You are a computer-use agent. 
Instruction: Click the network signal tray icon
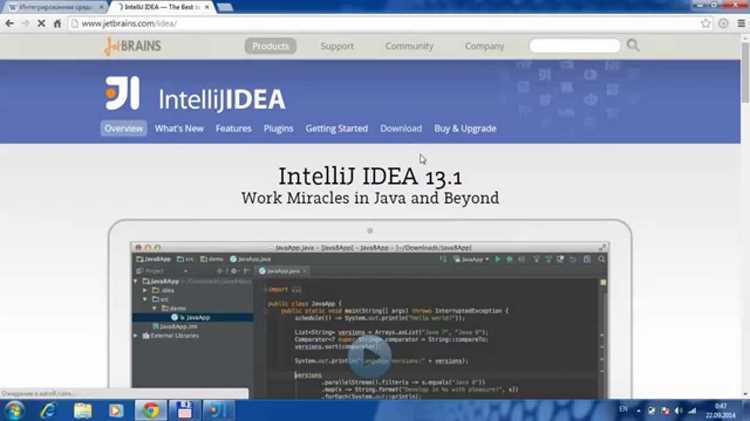tap(692, 410)
